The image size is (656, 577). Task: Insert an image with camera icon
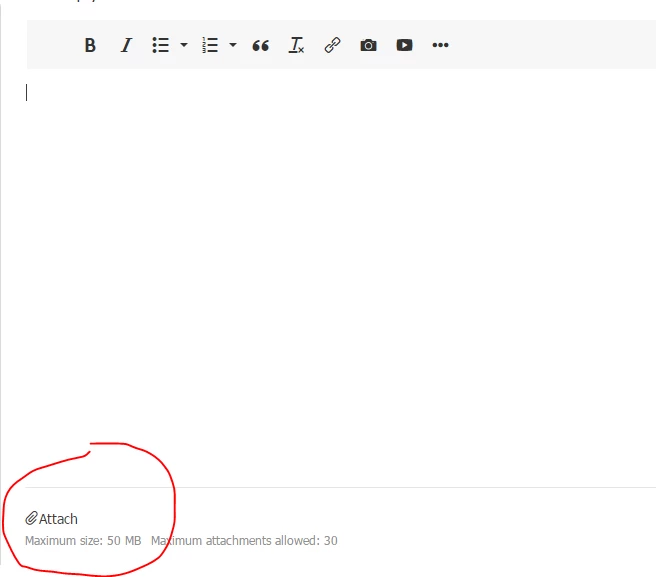369,45
